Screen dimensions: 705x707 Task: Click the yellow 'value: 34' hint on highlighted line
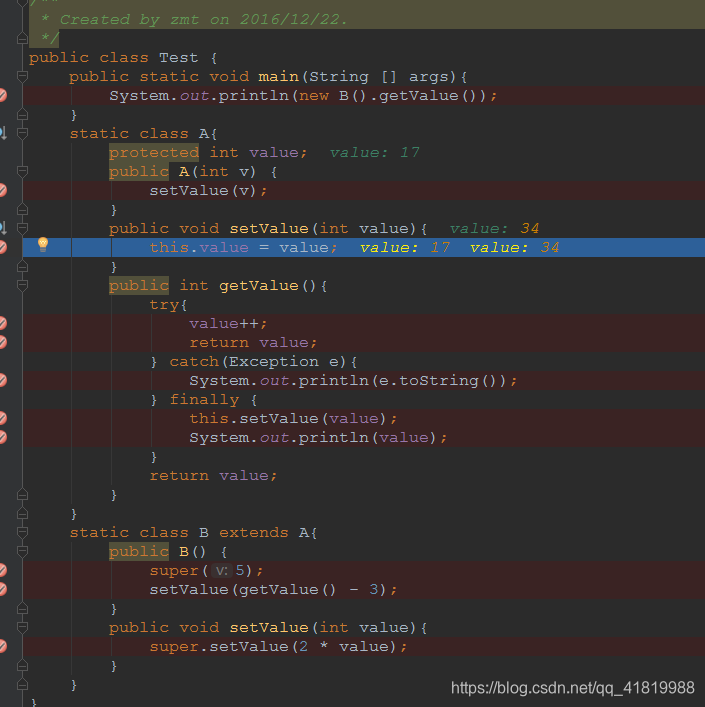(x=515, y=247)
